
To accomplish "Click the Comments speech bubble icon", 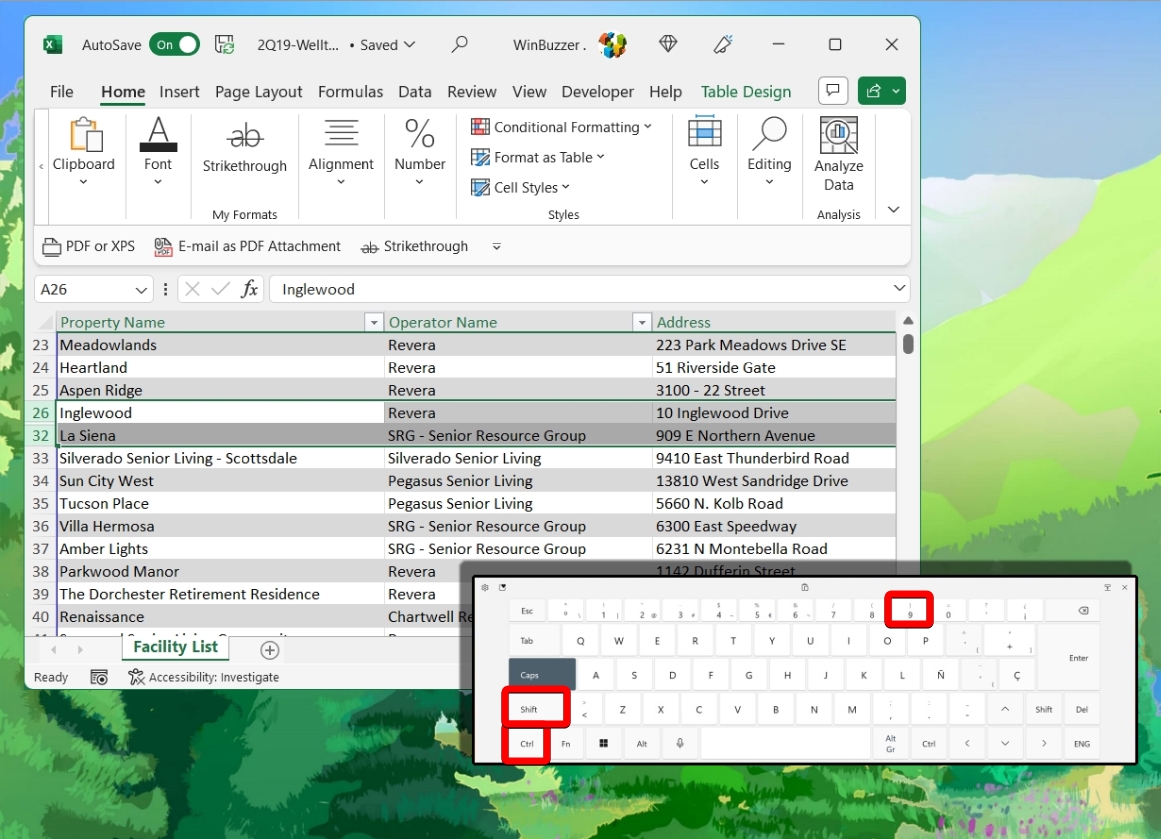I will (x=832, y=91).
